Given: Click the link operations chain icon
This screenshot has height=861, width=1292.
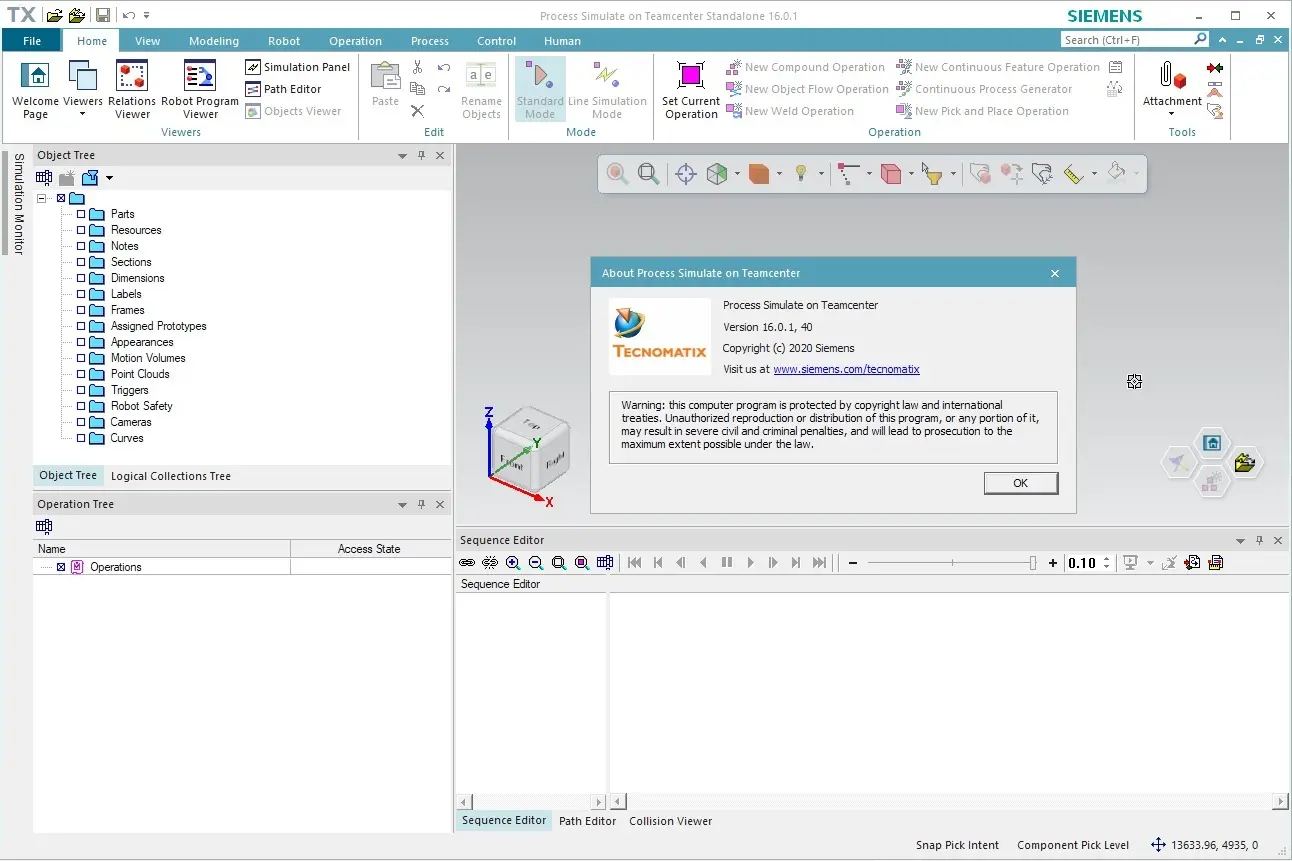Looking at the screenshot, I should point(467,563).
